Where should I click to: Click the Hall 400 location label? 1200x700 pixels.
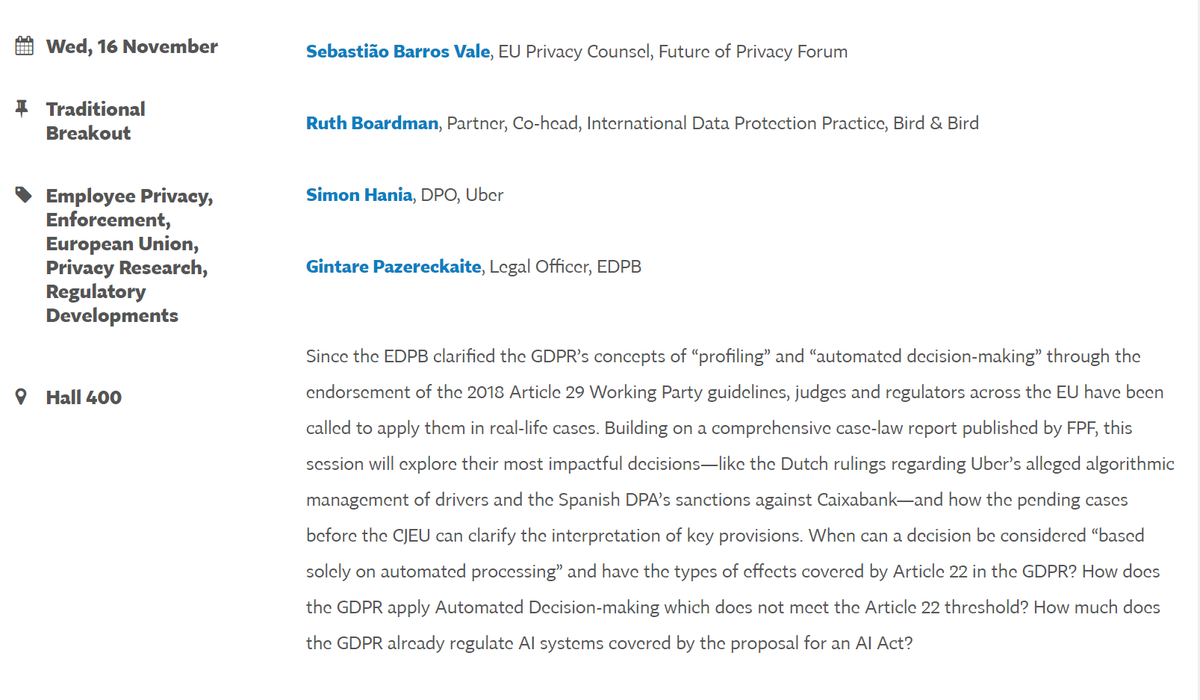coord(84,397)
